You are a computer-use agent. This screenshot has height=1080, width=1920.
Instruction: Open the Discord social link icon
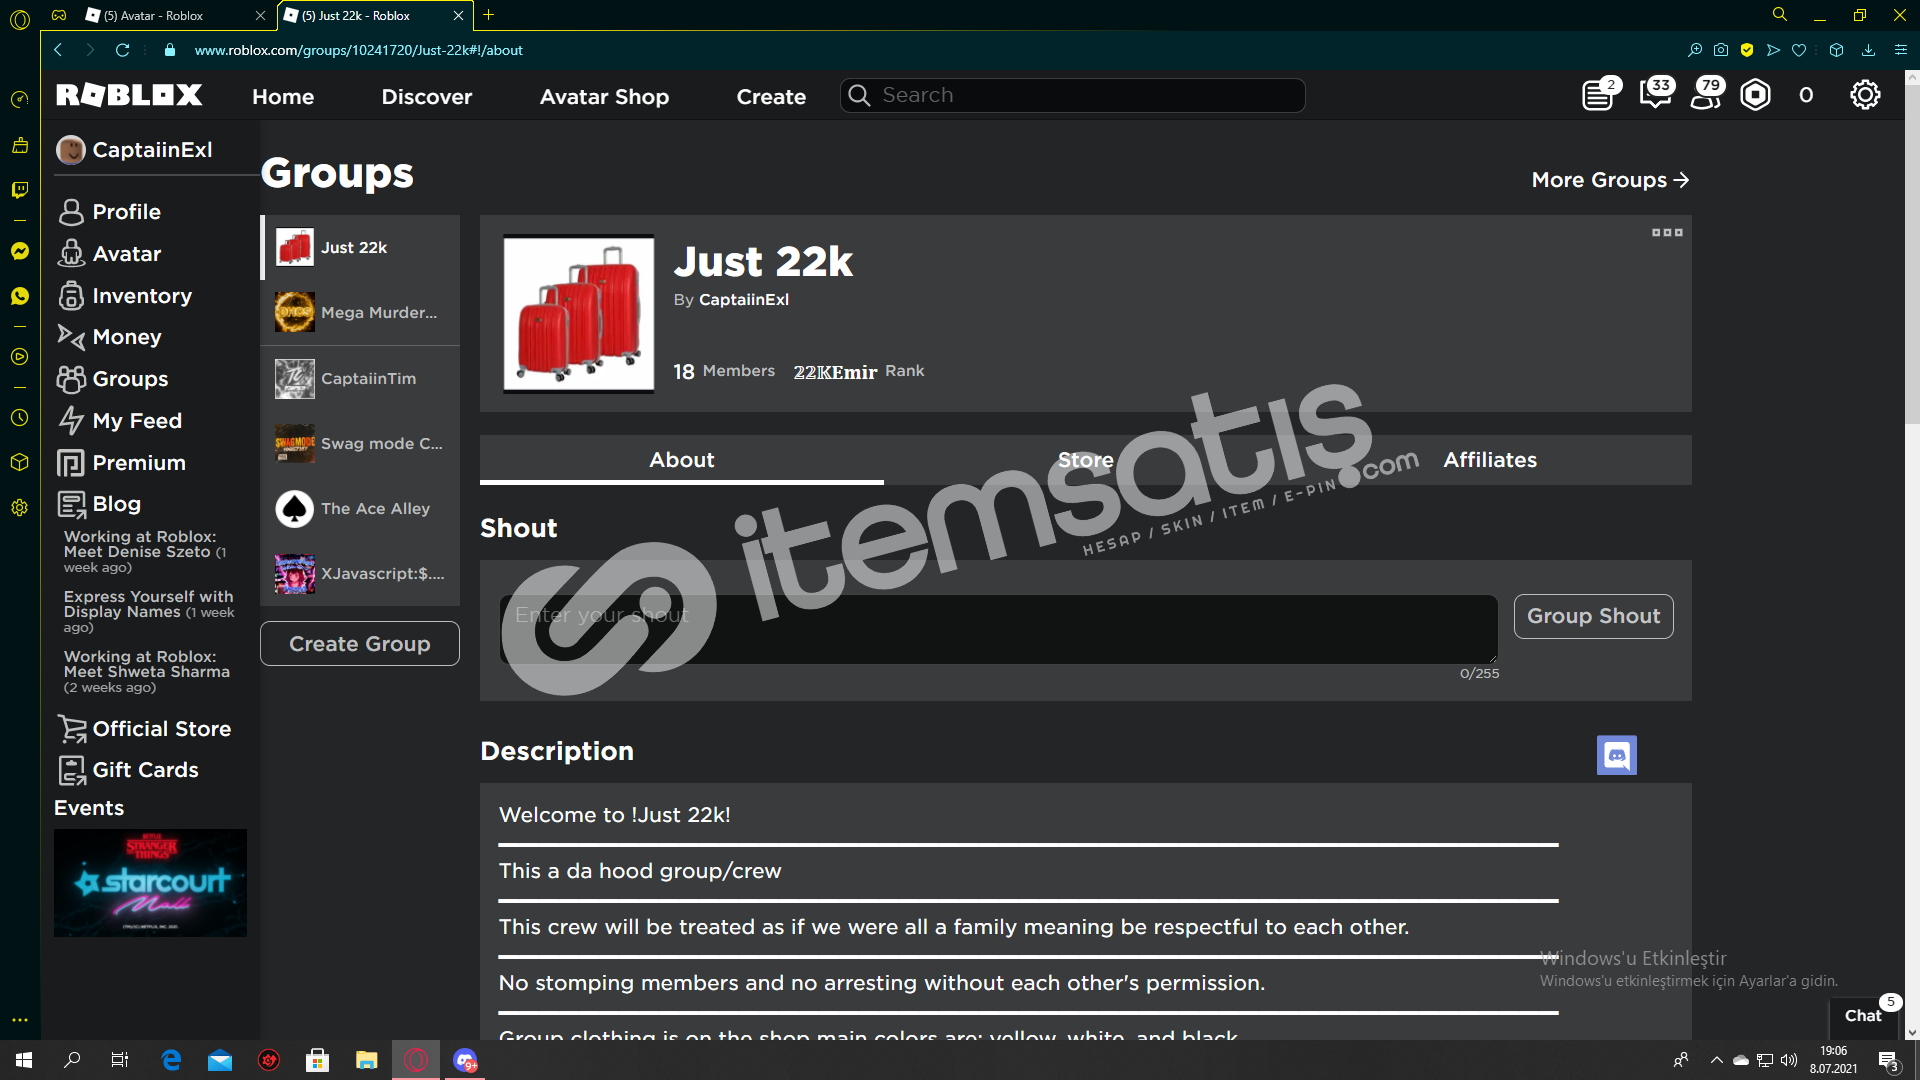point(1616,755)
